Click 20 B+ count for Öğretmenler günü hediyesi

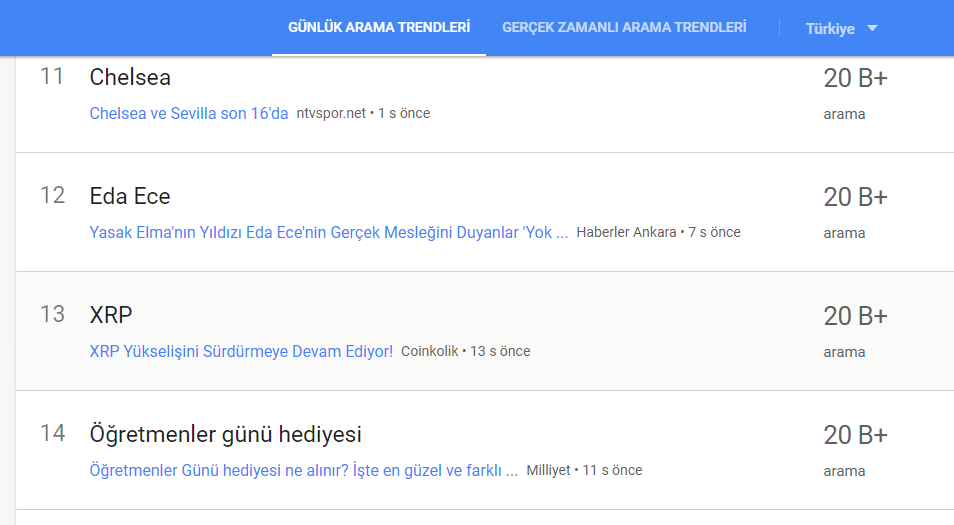click(x=855, y=435)
